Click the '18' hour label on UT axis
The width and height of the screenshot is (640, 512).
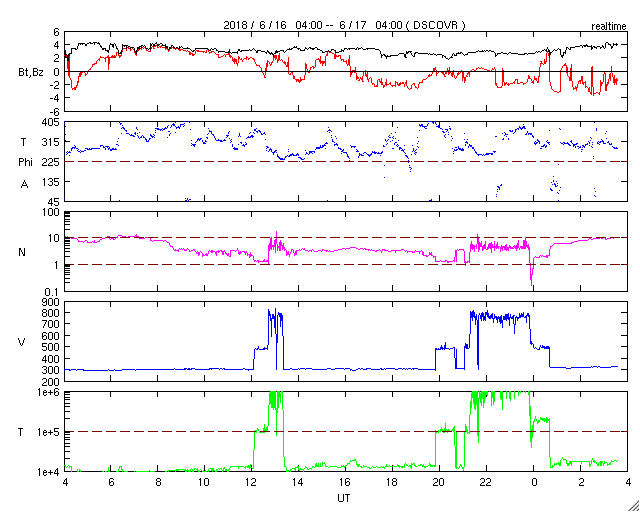pos(392,482)
